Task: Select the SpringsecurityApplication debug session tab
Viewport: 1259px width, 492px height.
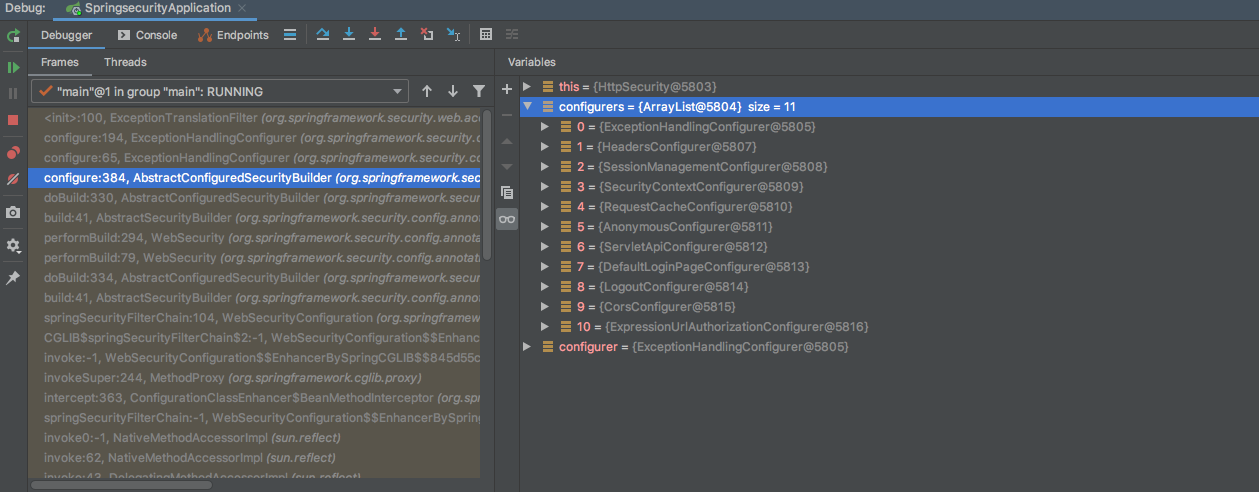Action: (x=154, y=8)
